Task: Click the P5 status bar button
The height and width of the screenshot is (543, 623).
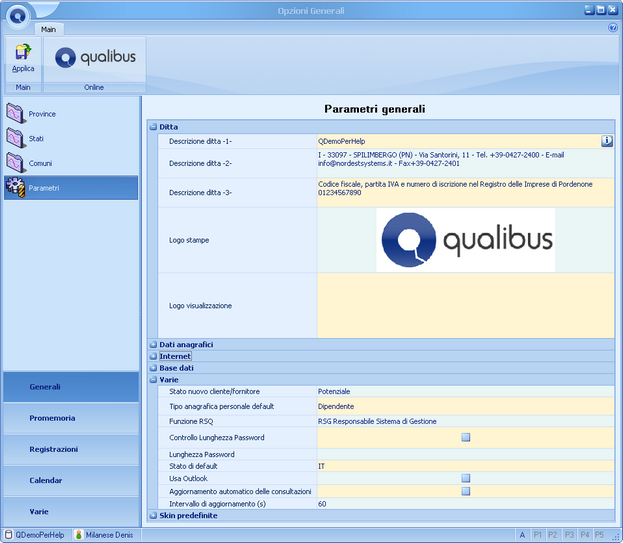Action: pyautogui.click(x=599, y=535)
